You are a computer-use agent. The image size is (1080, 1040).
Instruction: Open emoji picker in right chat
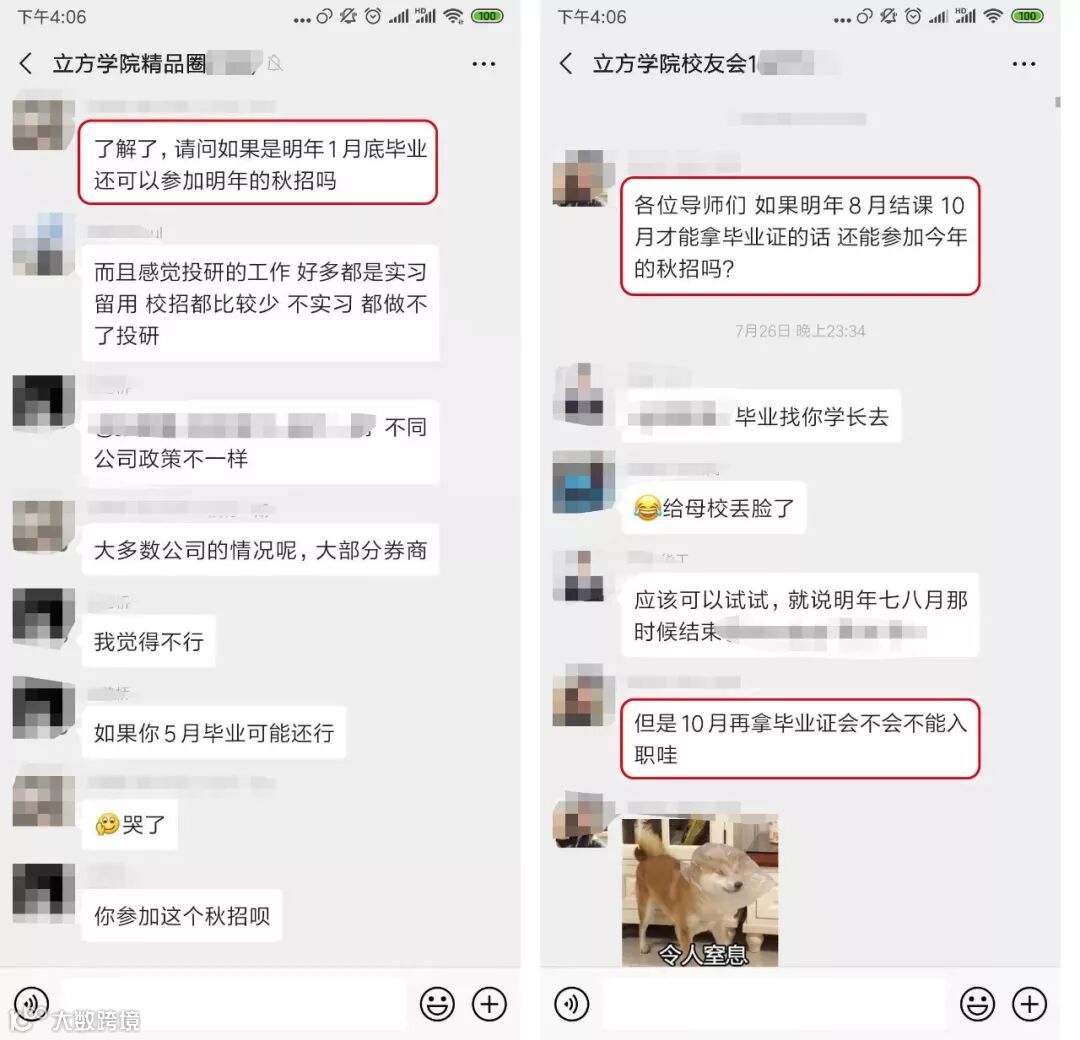[x=977, y=1003]
